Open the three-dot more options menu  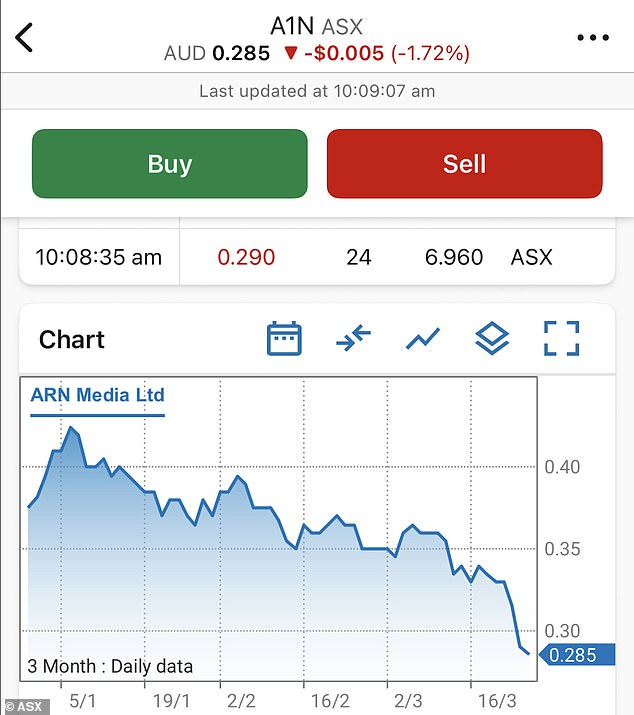[x=592, y=38]
